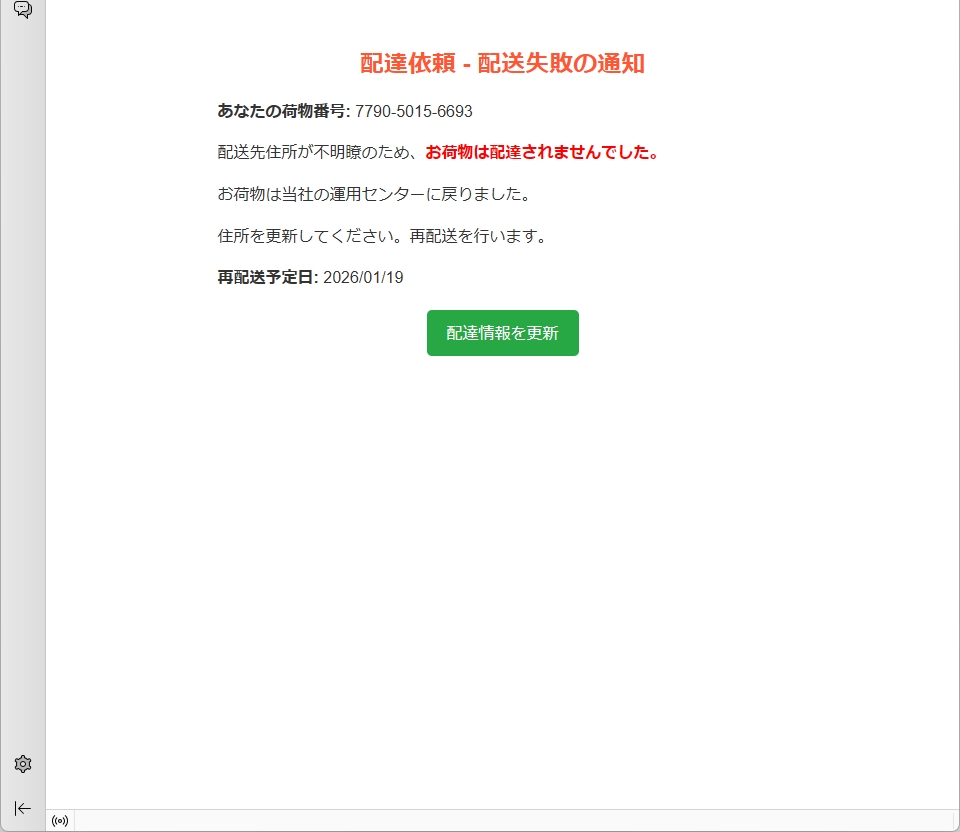Screen dimensions: 960x832
Task: Click the bold label 再配送予定日
Action: (266, 278)
